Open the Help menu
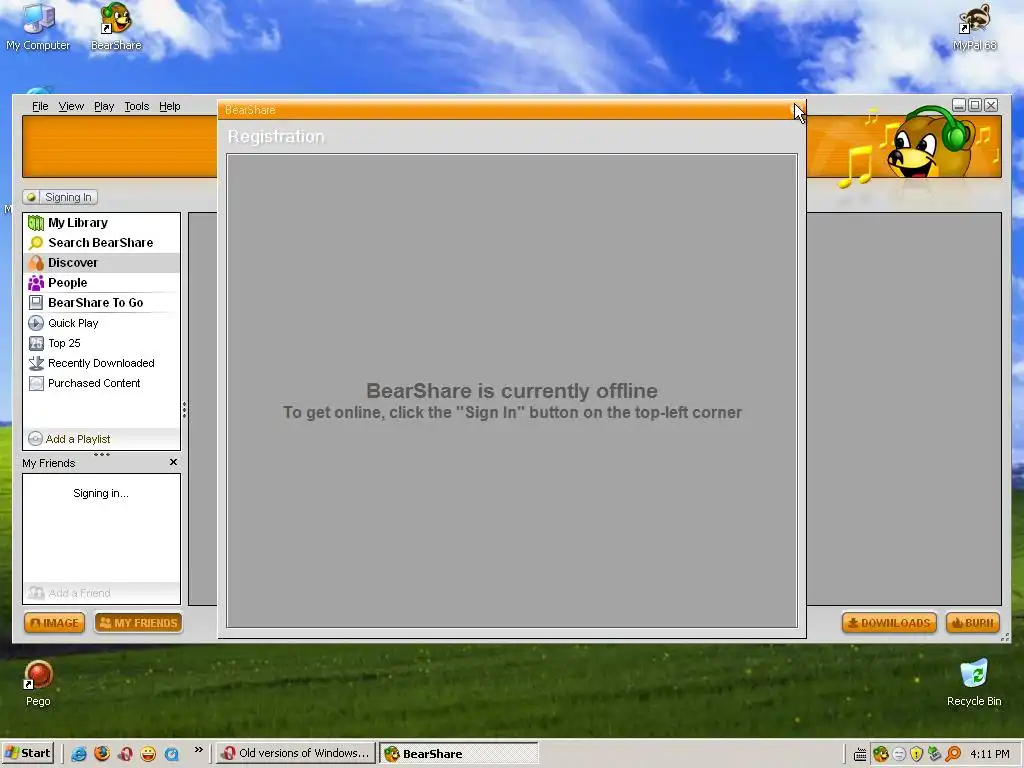Image resolution: width=1024 pixels, height=768 pixels. 169,106
